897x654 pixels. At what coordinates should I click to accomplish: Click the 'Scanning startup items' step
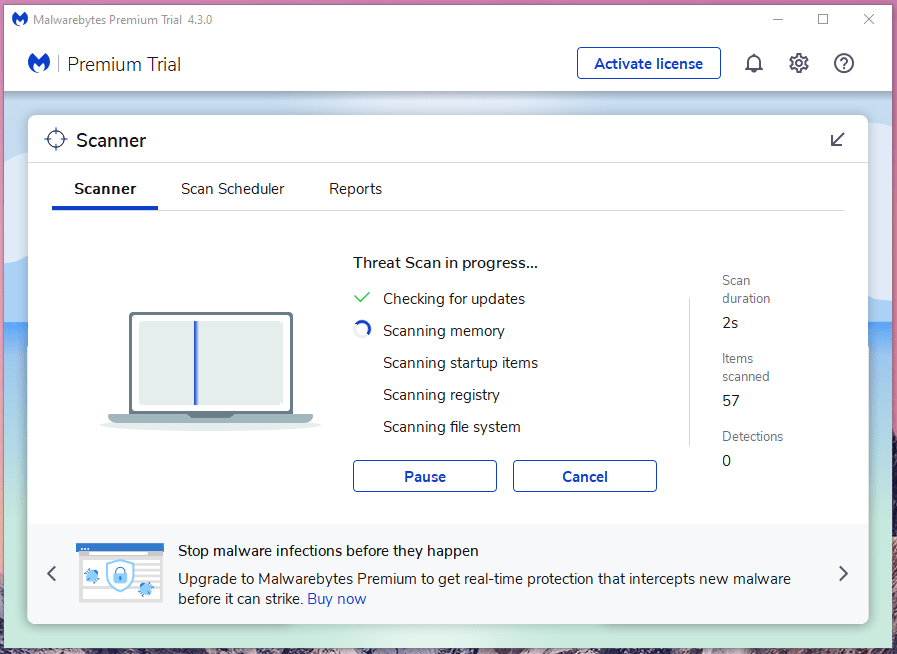click(x=461, y=363)
